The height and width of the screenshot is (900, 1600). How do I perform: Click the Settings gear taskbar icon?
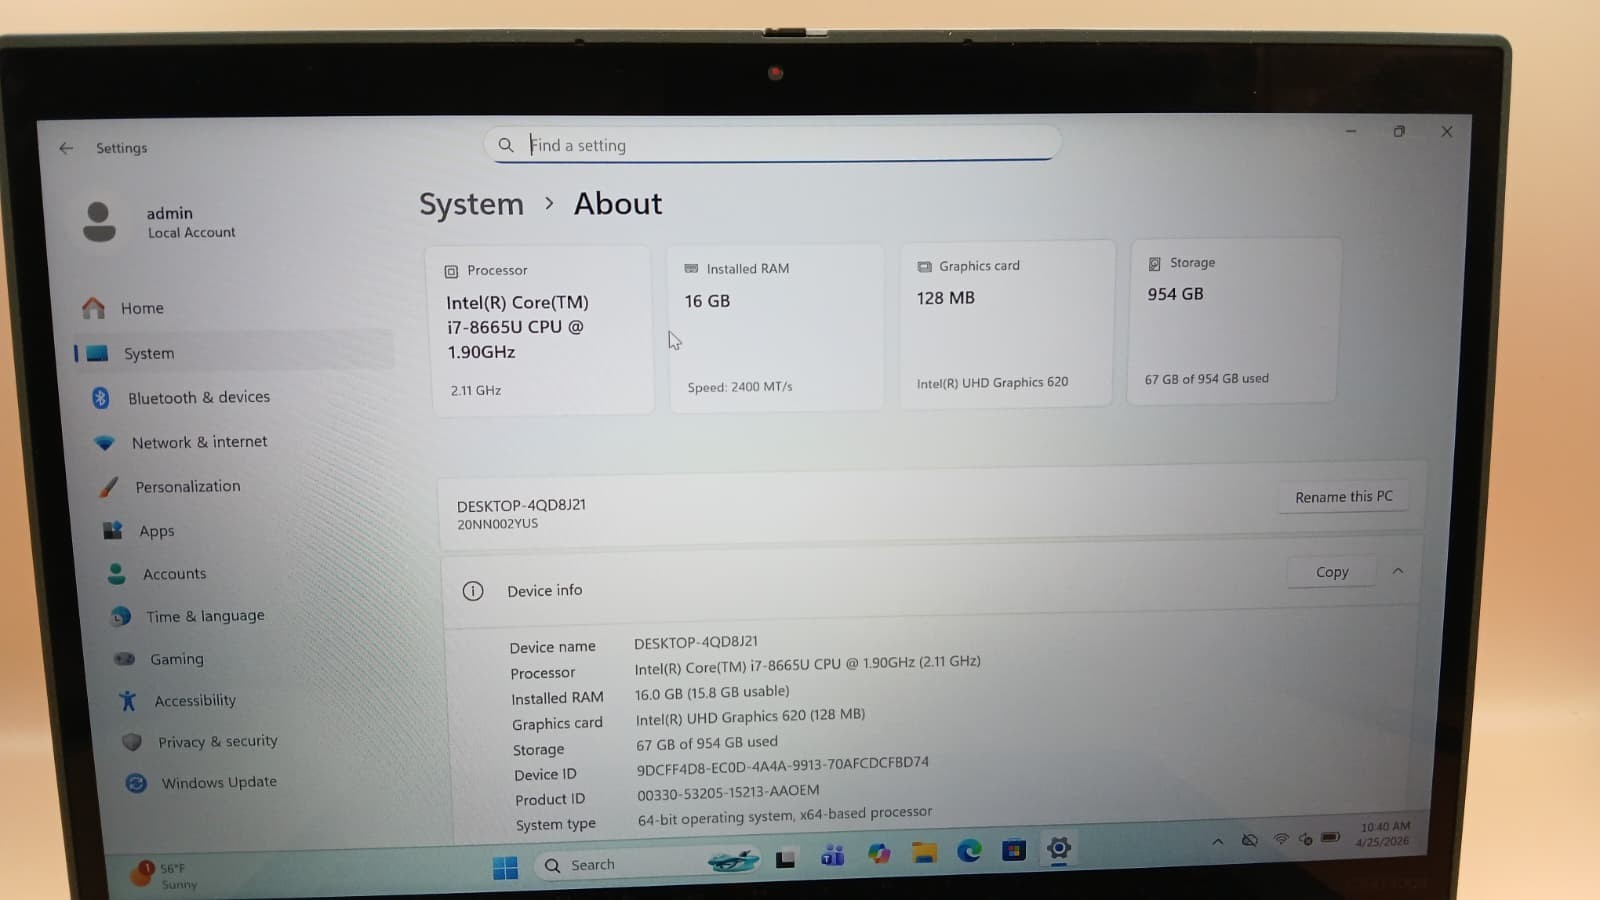[1059, 849]
